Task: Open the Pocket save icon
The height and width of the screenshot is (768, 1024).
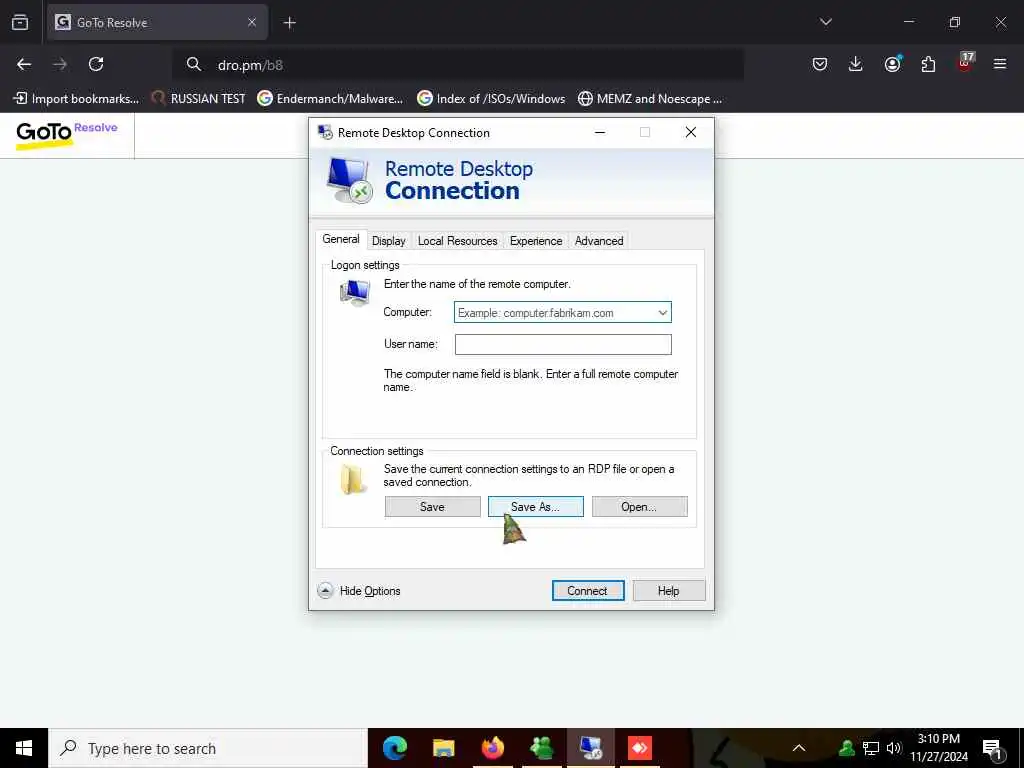Action: tap(820, 64)
